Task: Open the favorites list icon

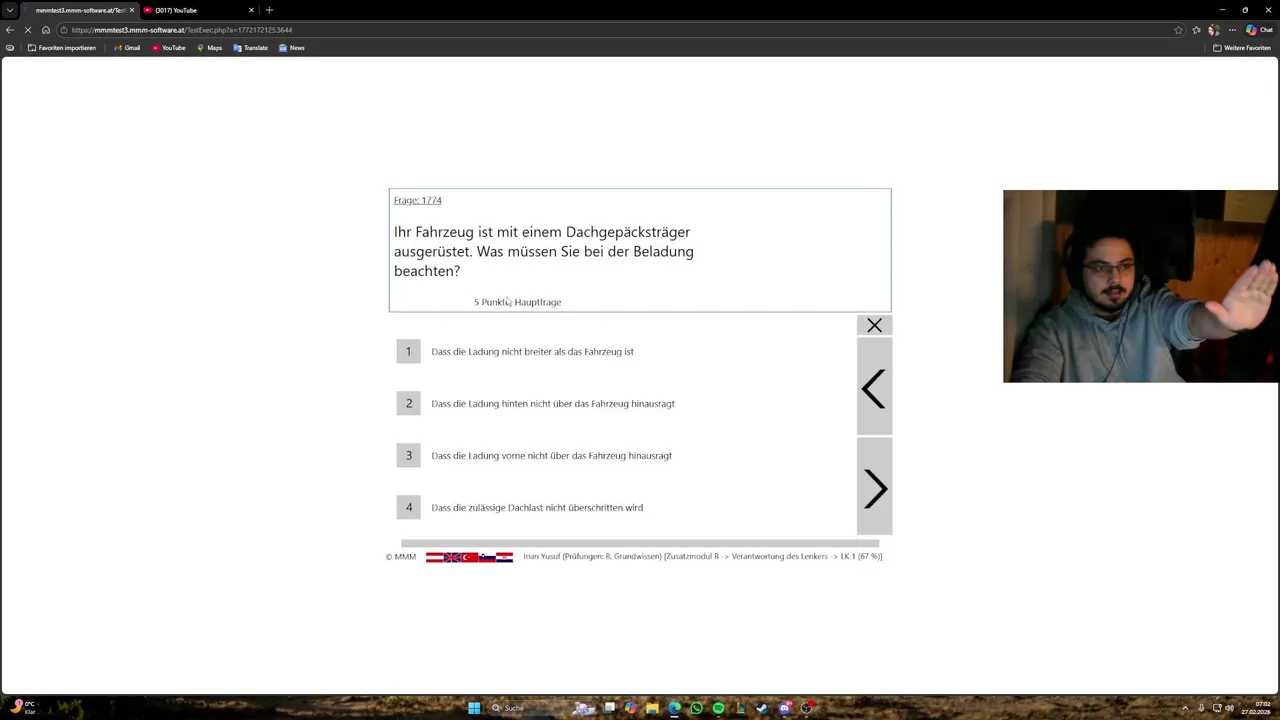Action: [x=1197, y=30]
